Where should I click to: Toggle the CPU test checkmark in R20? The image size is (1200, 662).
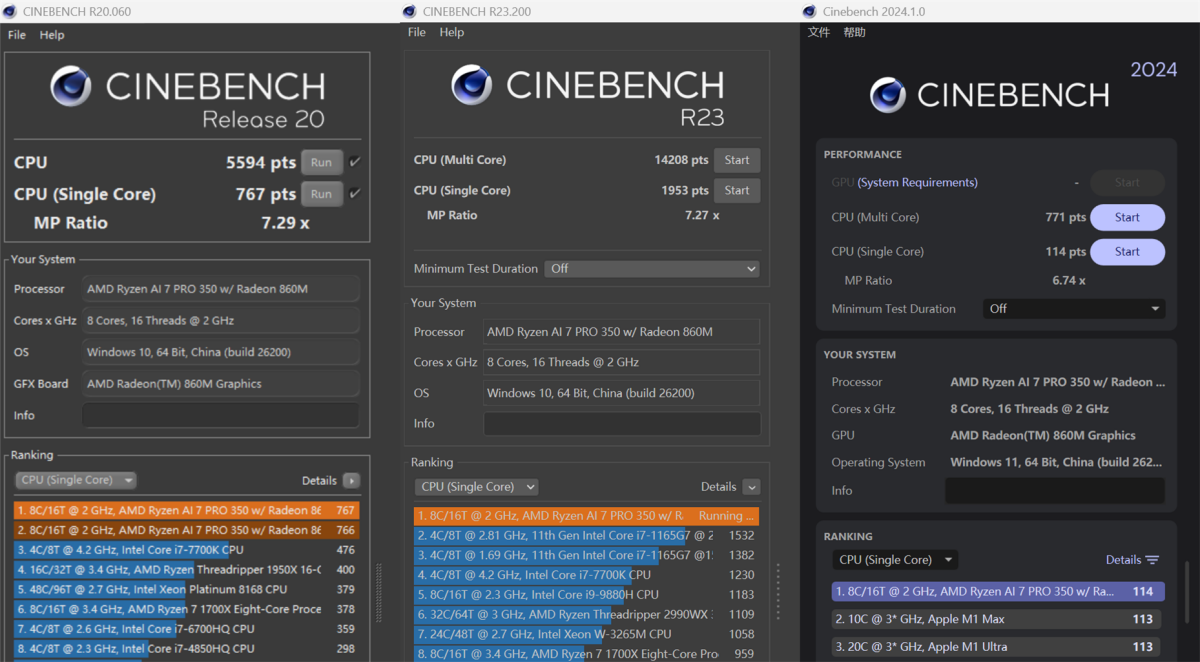(x=355, y=162)
